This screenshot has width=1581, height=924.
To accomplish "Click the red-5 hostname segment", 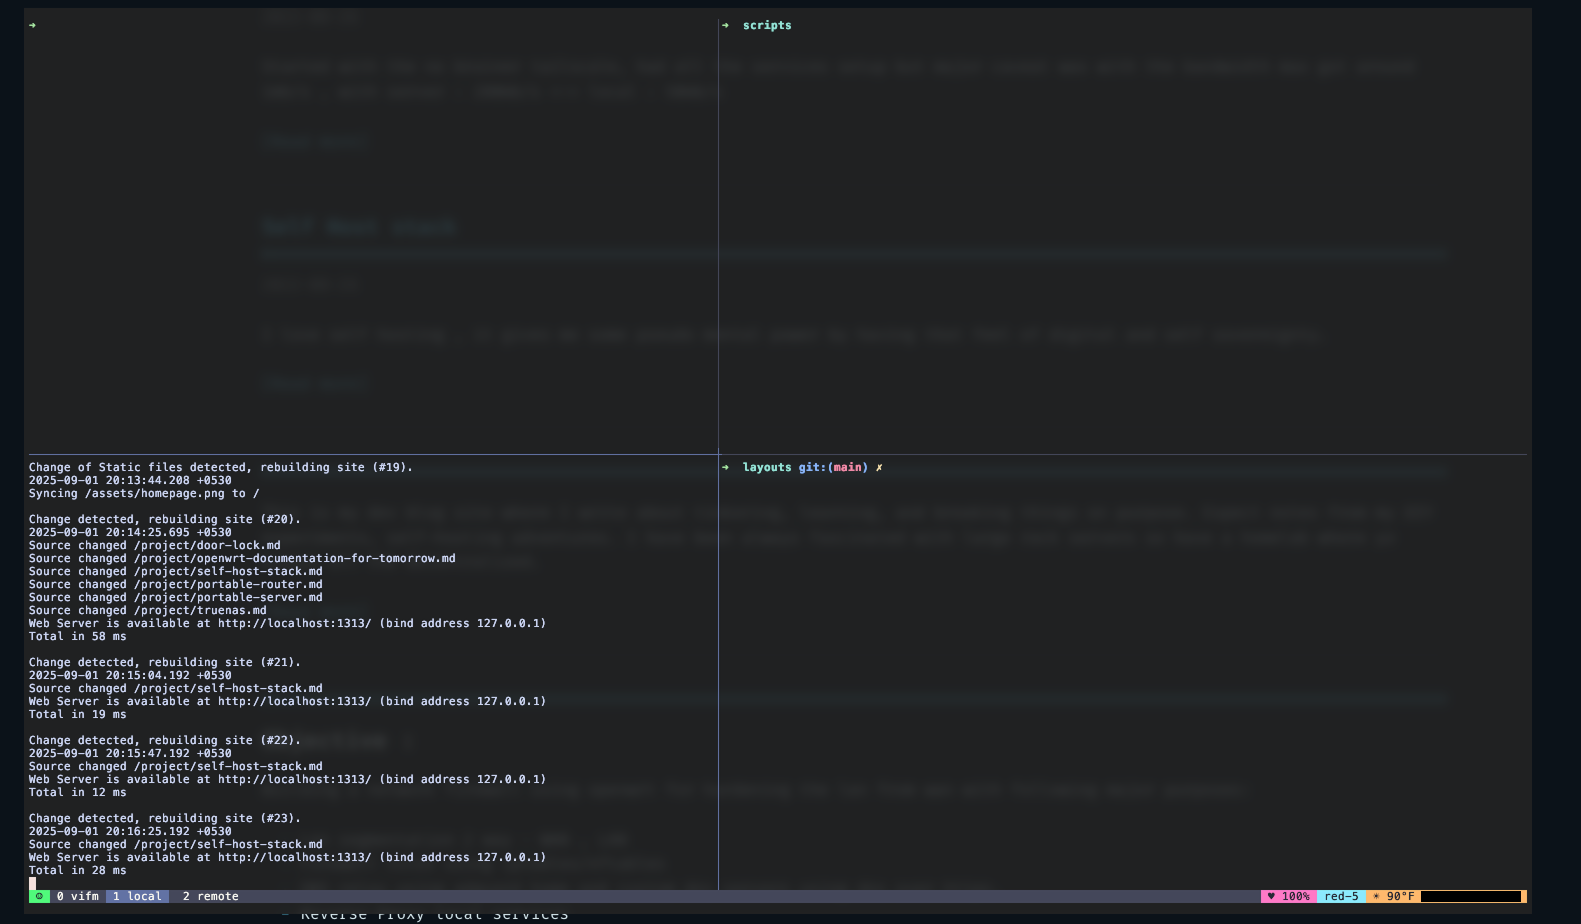I will (x=1341, y=896).
